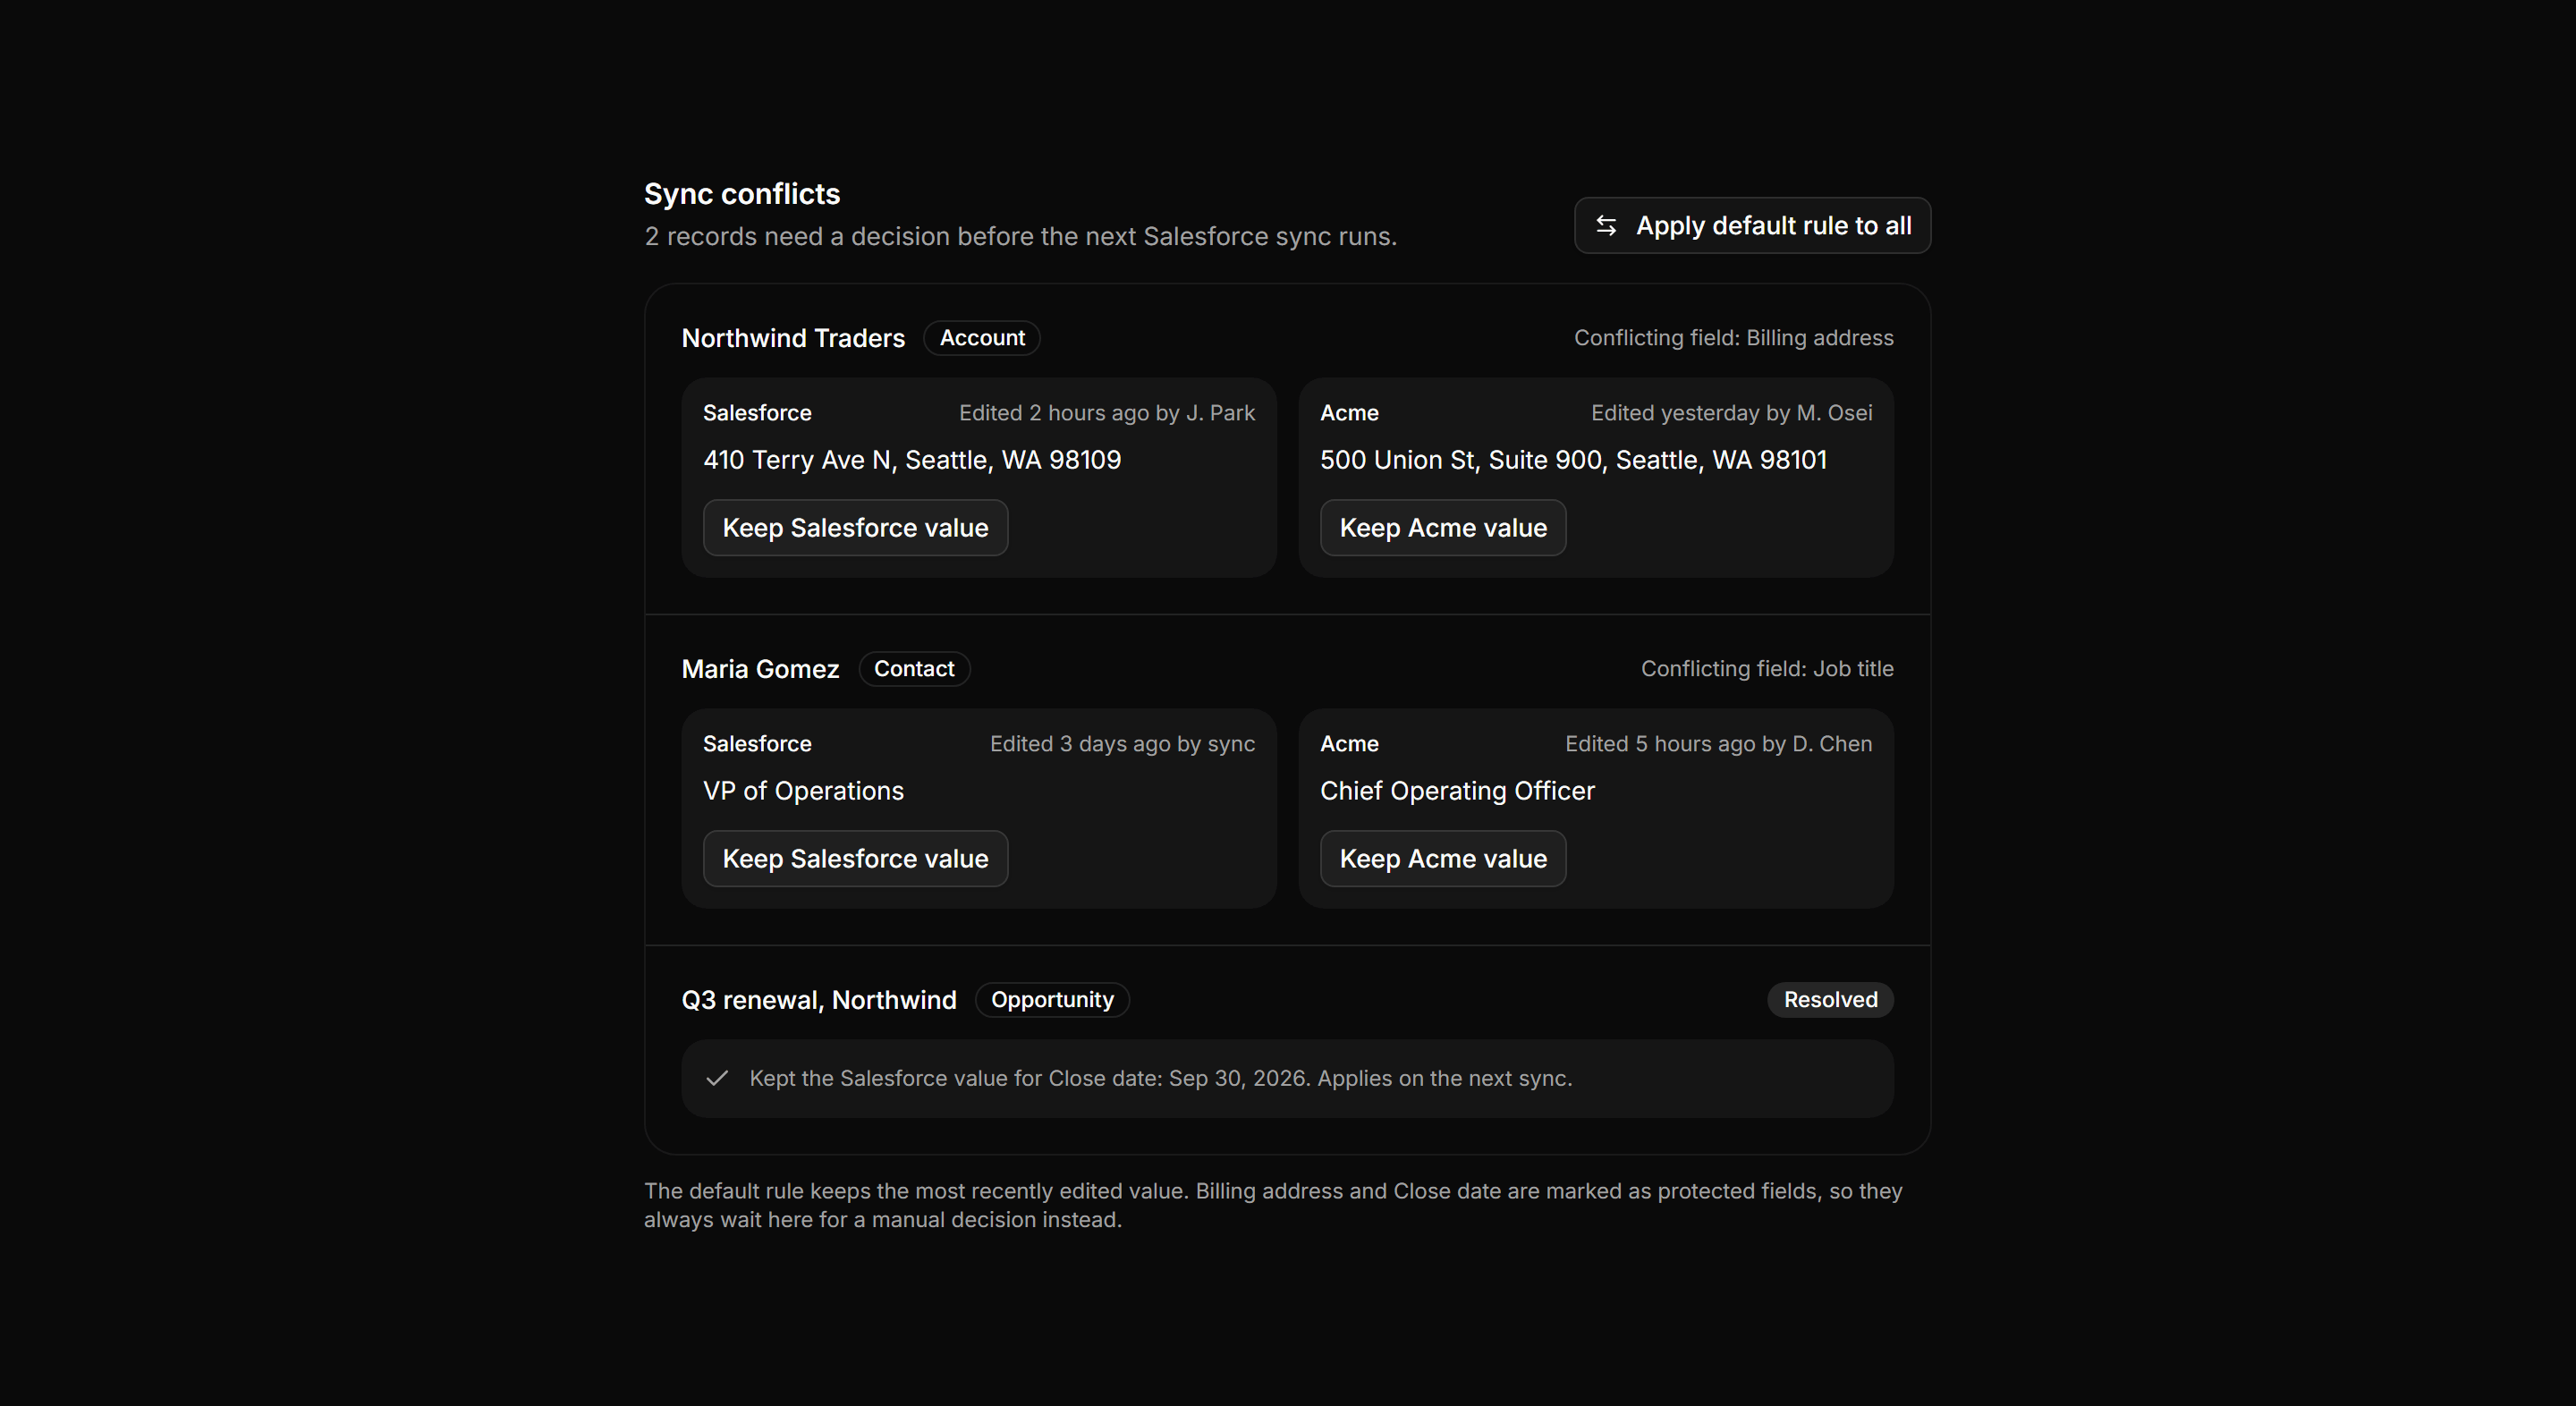The image size is (2576, 1406).
Task: Click 'Conflicting field: Billing address' label
Action: (1734, 338)
